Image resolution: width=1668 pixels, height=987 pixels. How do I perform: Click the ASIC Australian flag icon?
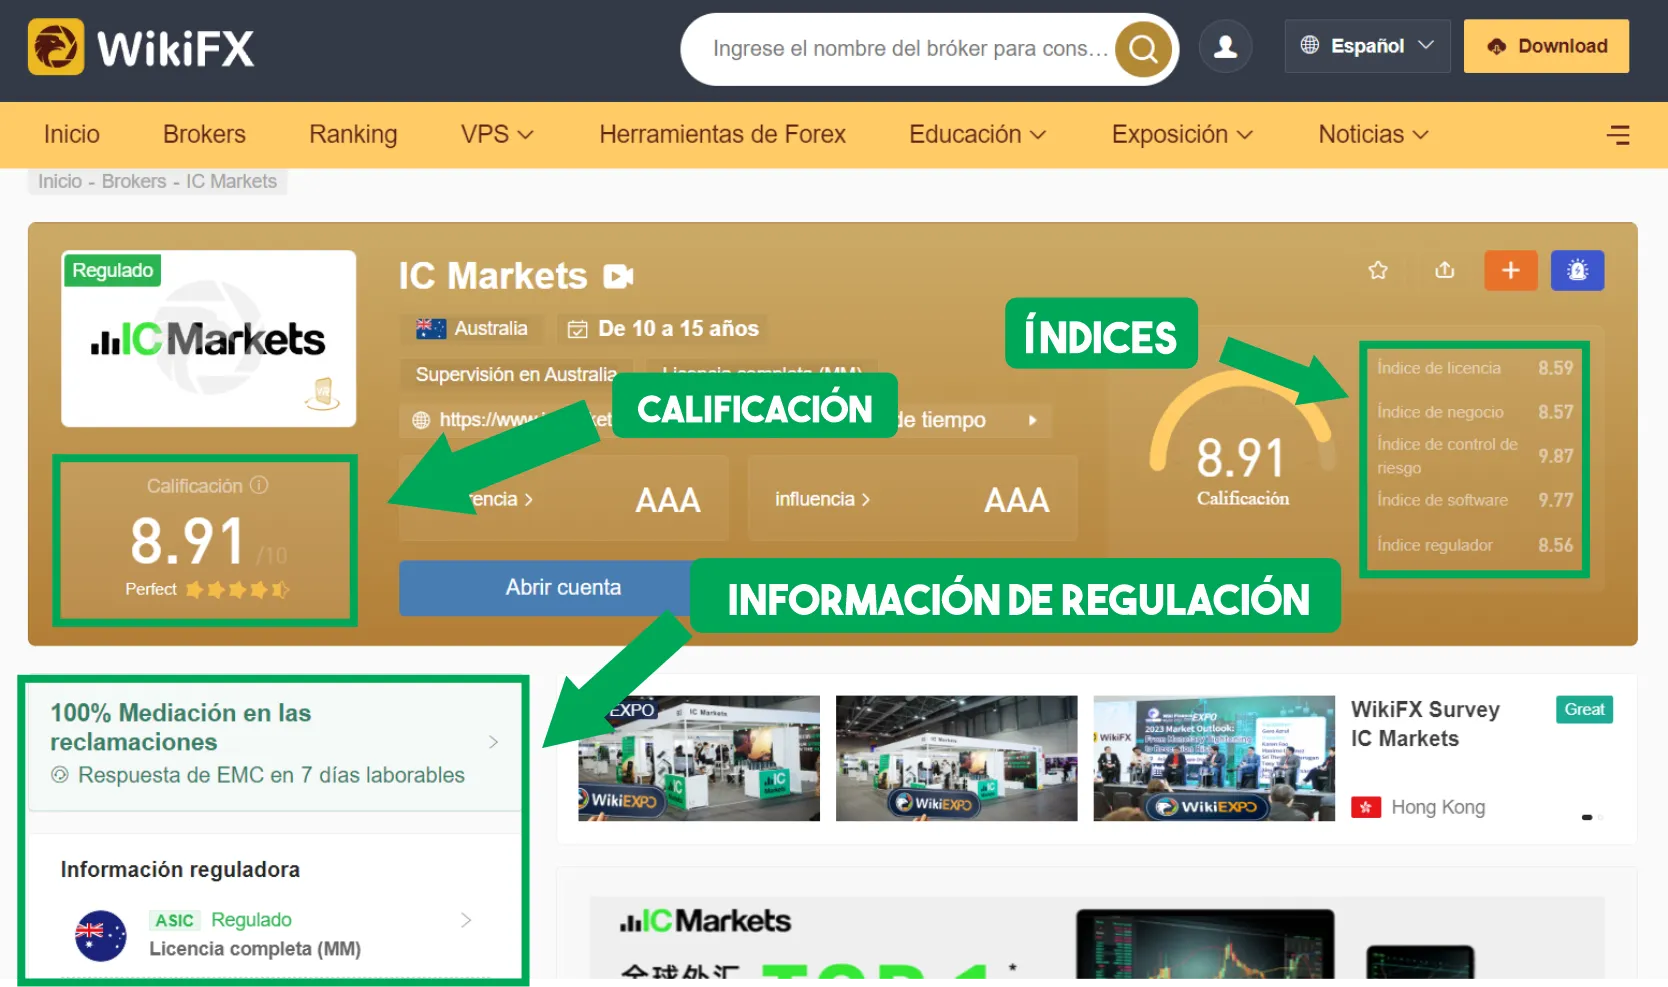(x=101, y=936)
